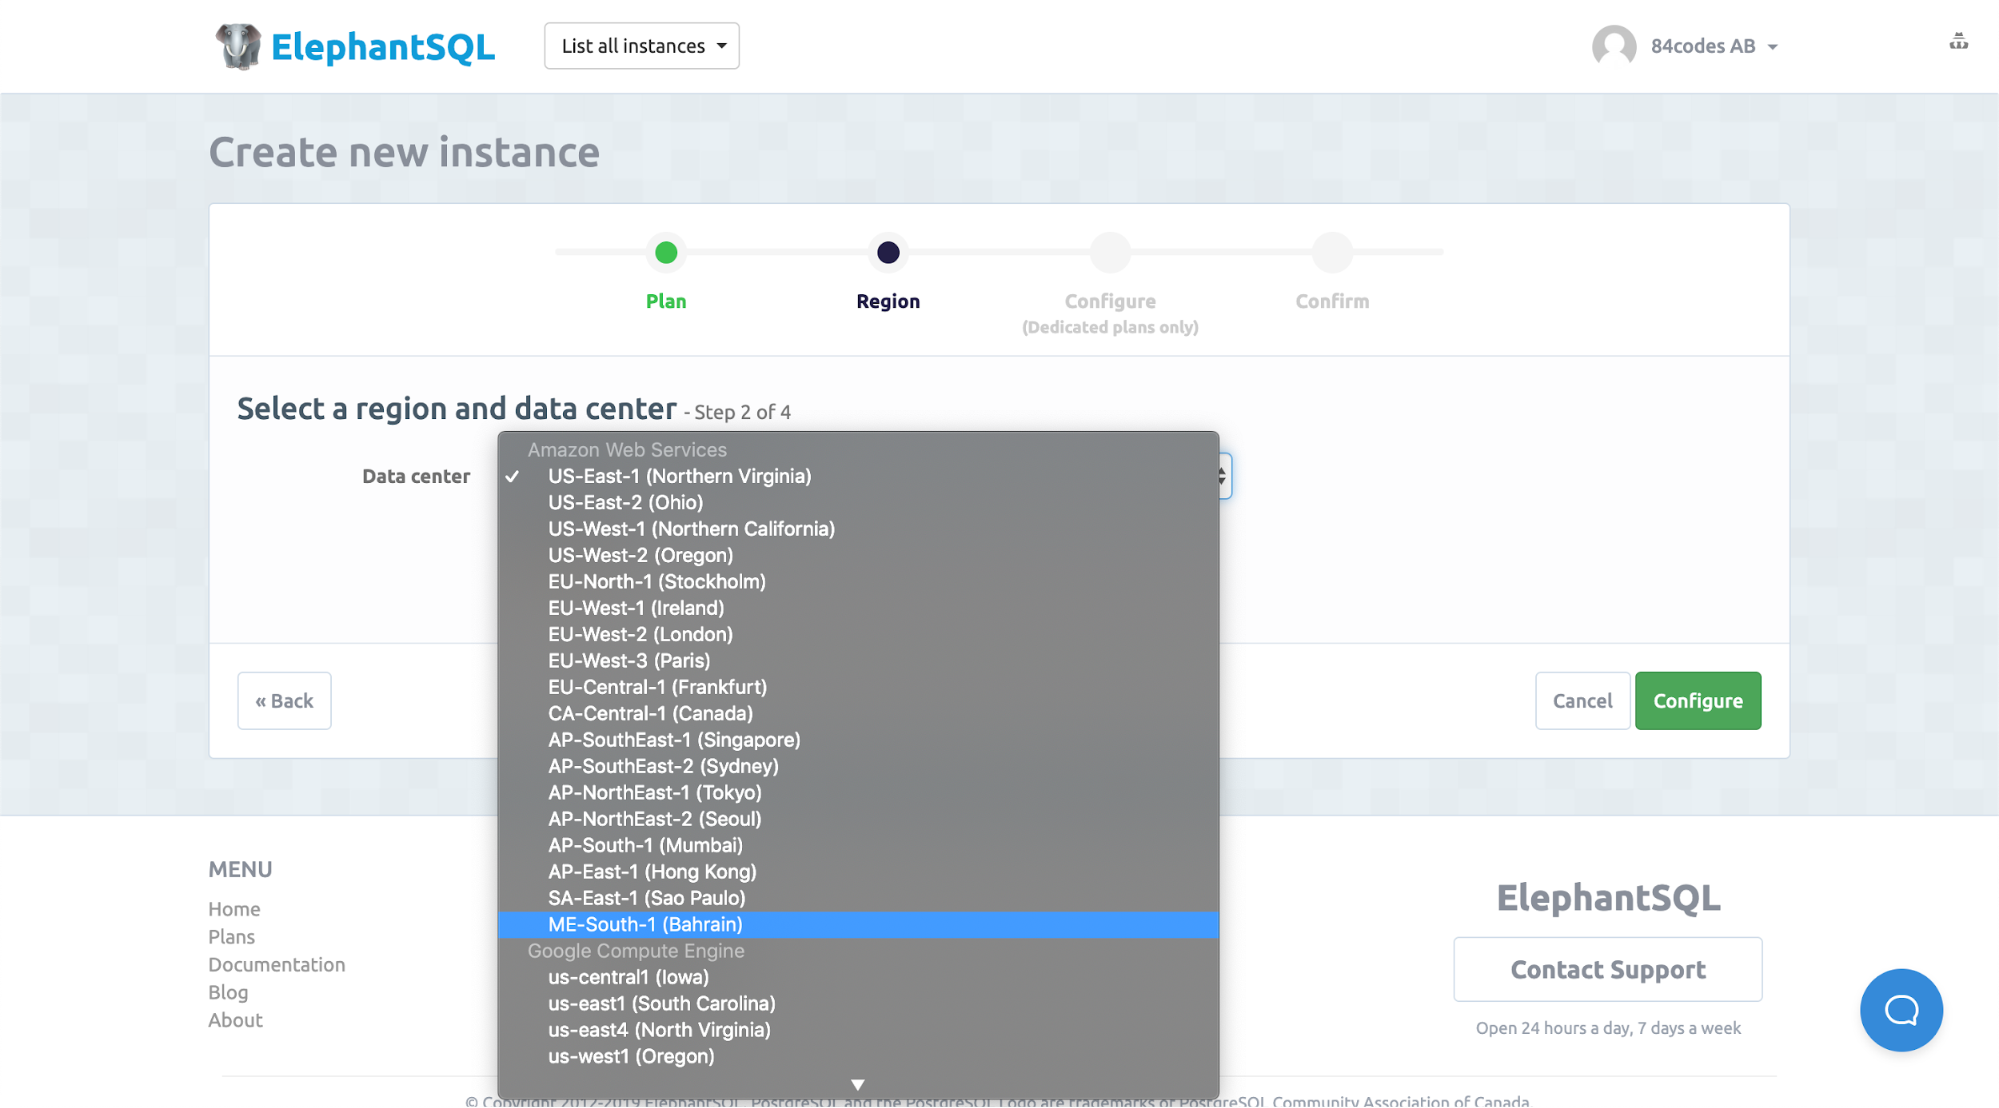This screenshot has width=1999, height=1108.
Task: Select the checked US-East-1 (Northern Virginia) option
Action: [679, 477]
